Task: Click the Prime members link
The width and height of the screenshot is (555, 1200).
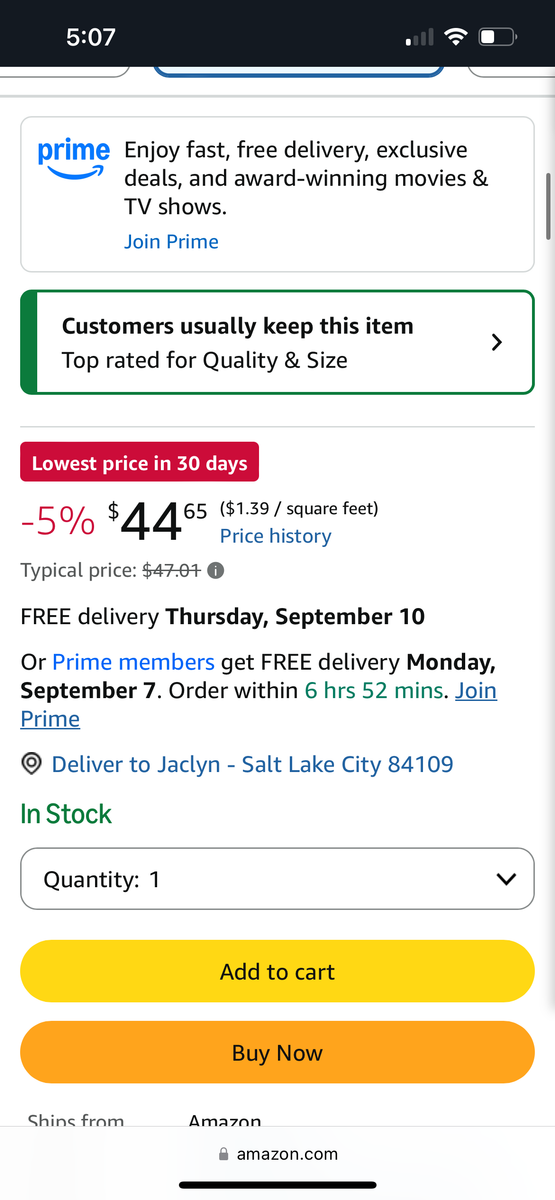Action: coord(133,662)
